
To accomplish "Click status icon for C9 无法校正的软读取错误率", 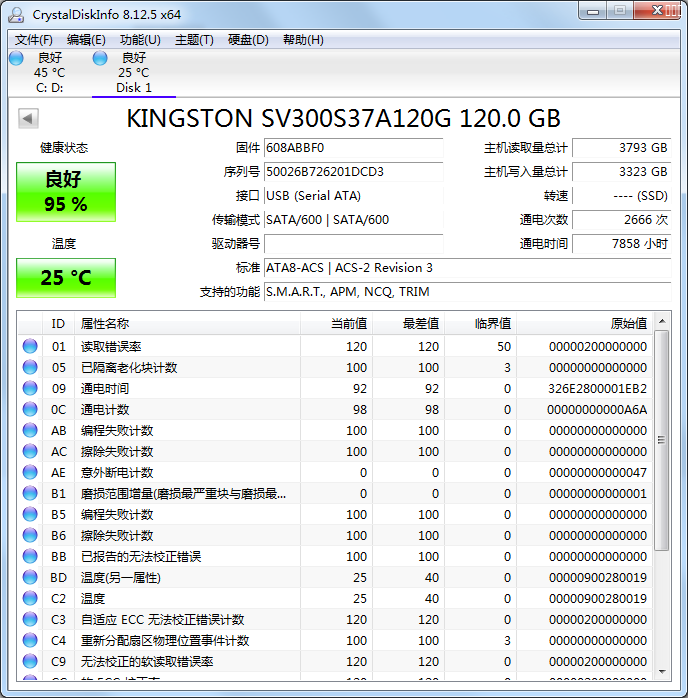I will [30, 661].
